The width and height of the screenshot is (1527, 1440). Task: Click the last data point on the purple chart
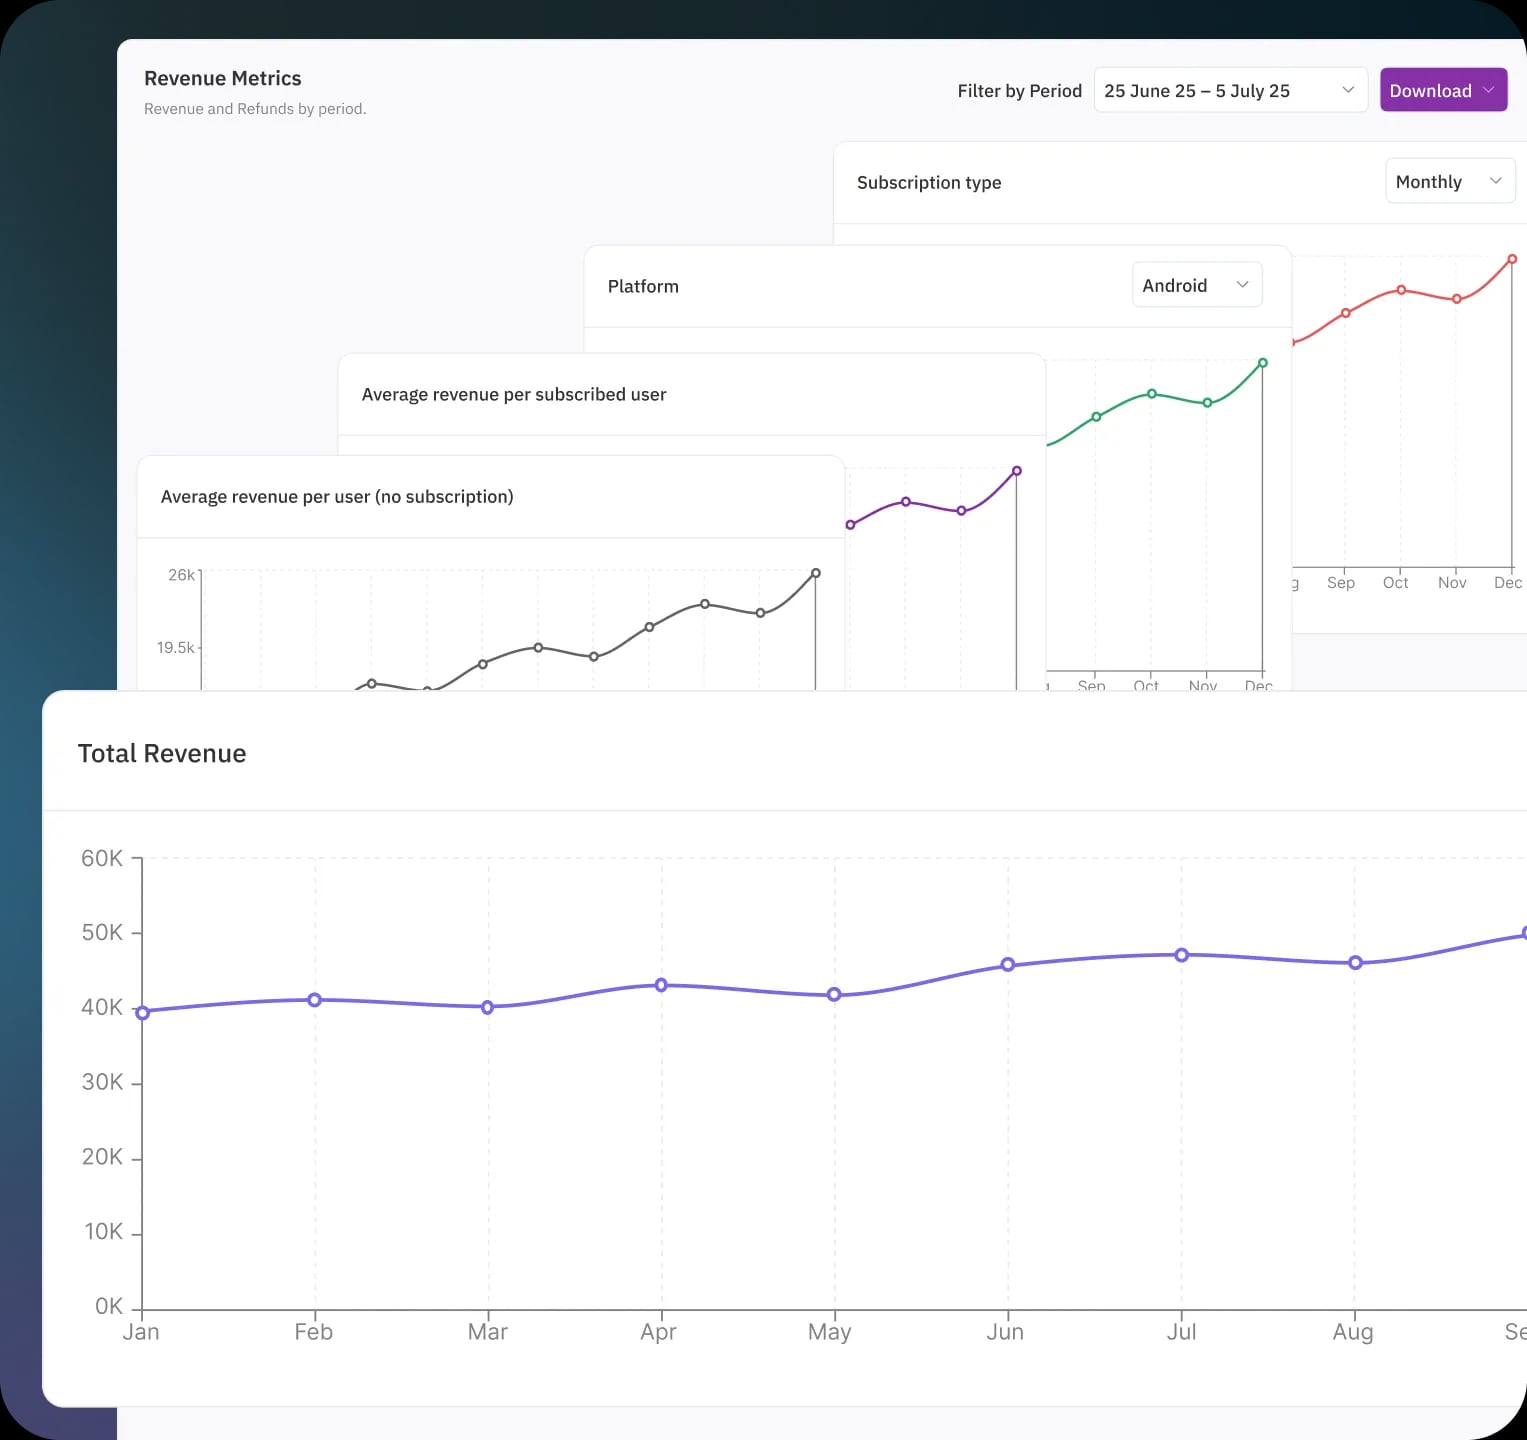(1017, 470)
